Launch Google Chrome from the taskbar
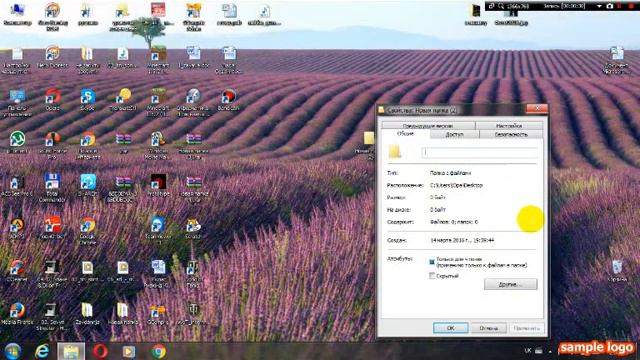Screen dimensions: 640x360 tap(158, 351)
